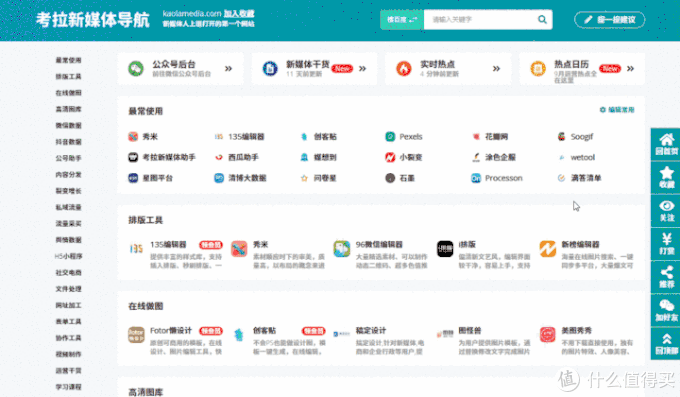Open 小裂变 shortcut icon
The image size is (680, 397).
tap(390, 157)
